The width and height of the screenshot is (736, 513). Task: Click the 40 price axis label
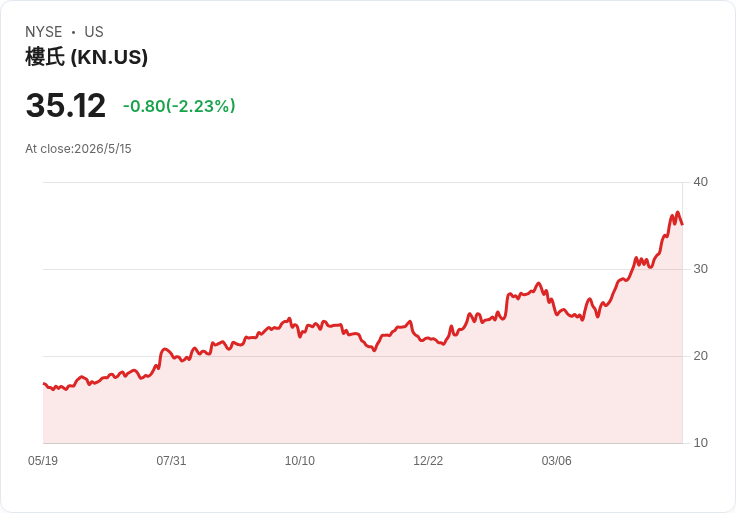pos(700,182)
